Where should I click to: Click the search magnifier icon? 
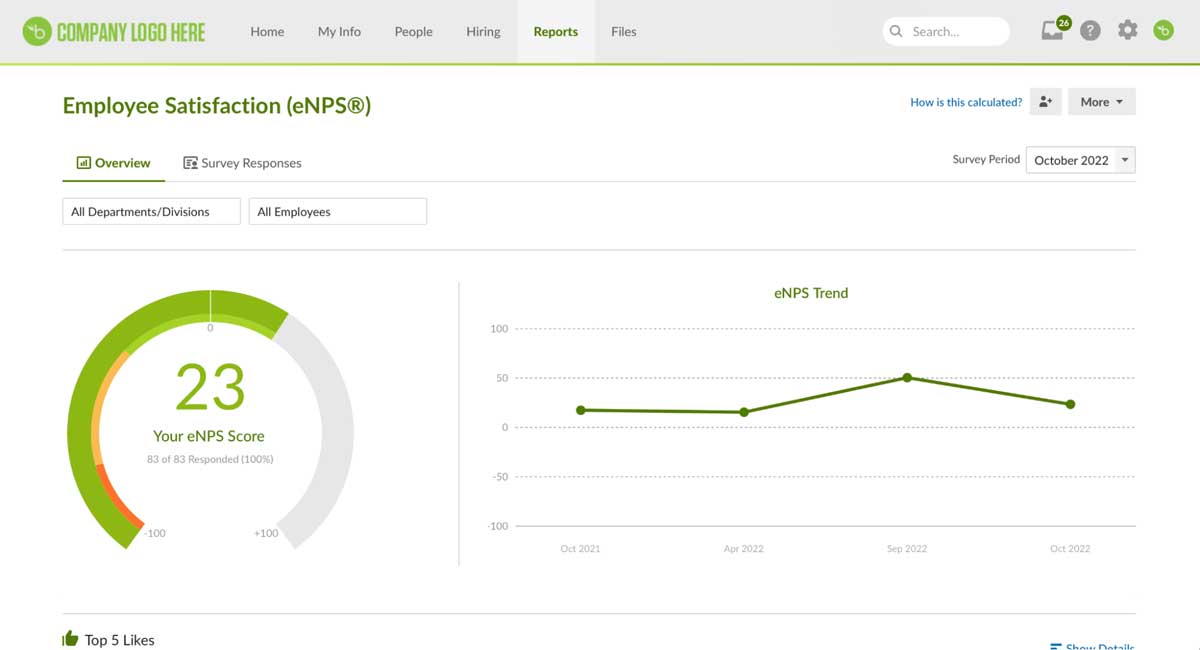click(x=896, y=31)
